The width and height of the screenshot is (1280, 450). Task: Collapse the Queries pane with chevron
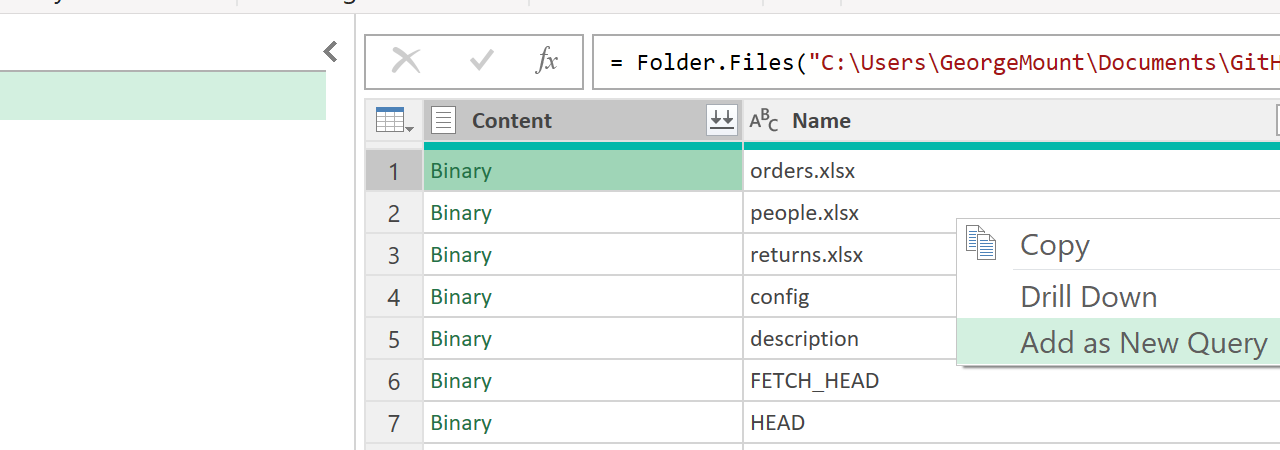tap(331, 52)
